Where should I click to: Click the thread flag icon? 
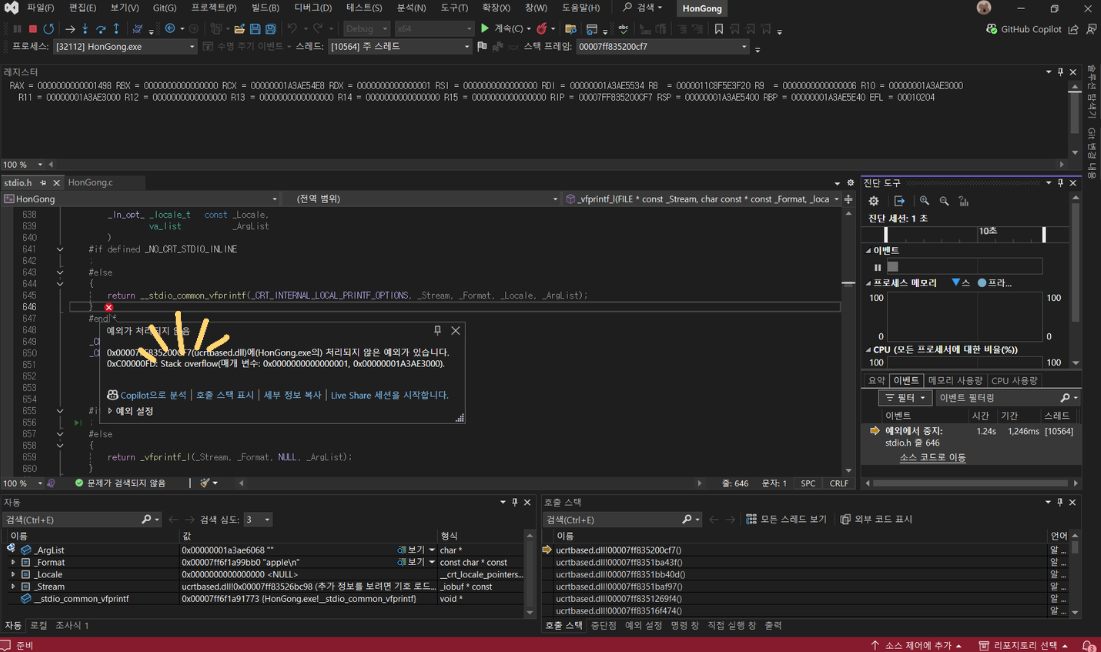482,46
